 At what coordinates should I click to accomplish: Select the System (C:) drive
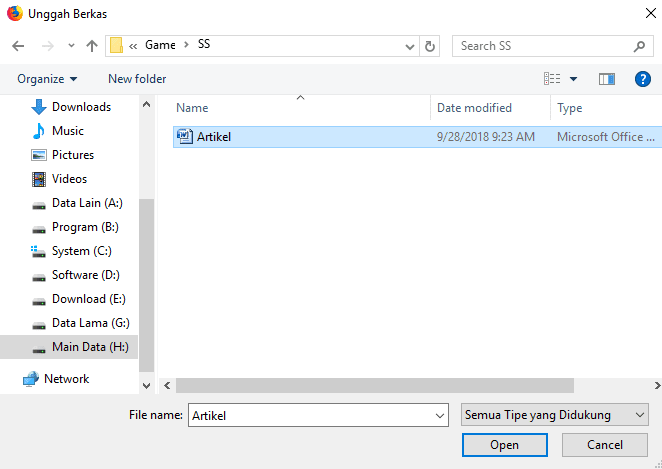tap(81, 251)
